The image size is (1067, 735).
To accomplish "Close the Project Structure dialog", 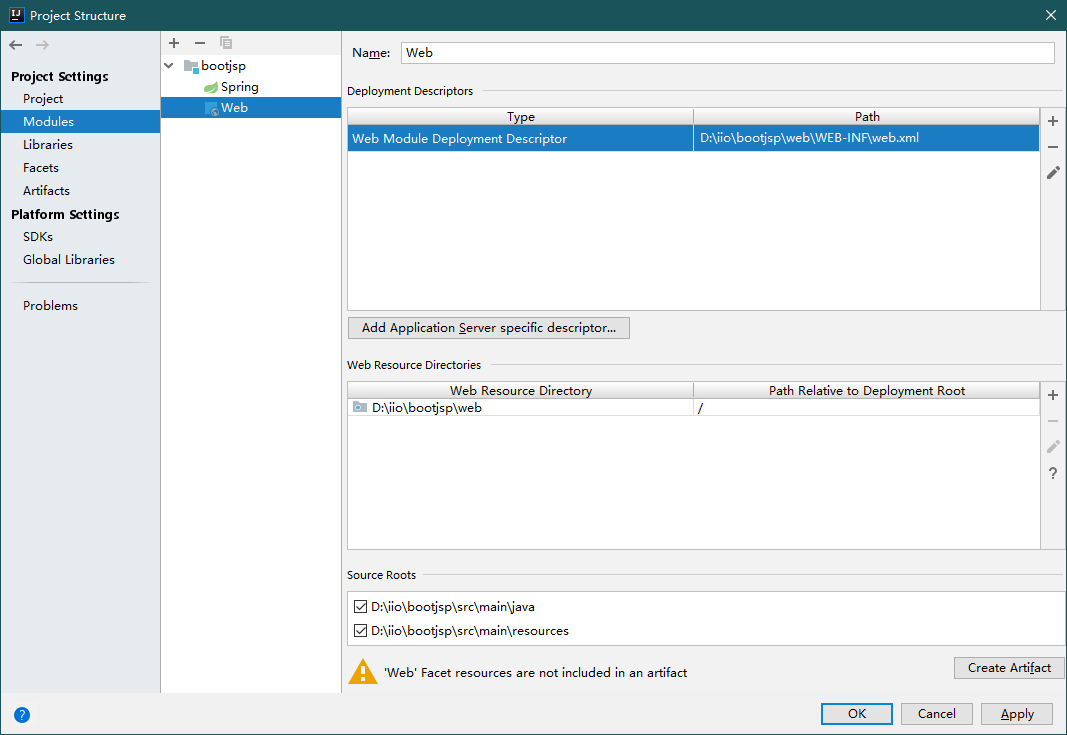I will 1051,15.
